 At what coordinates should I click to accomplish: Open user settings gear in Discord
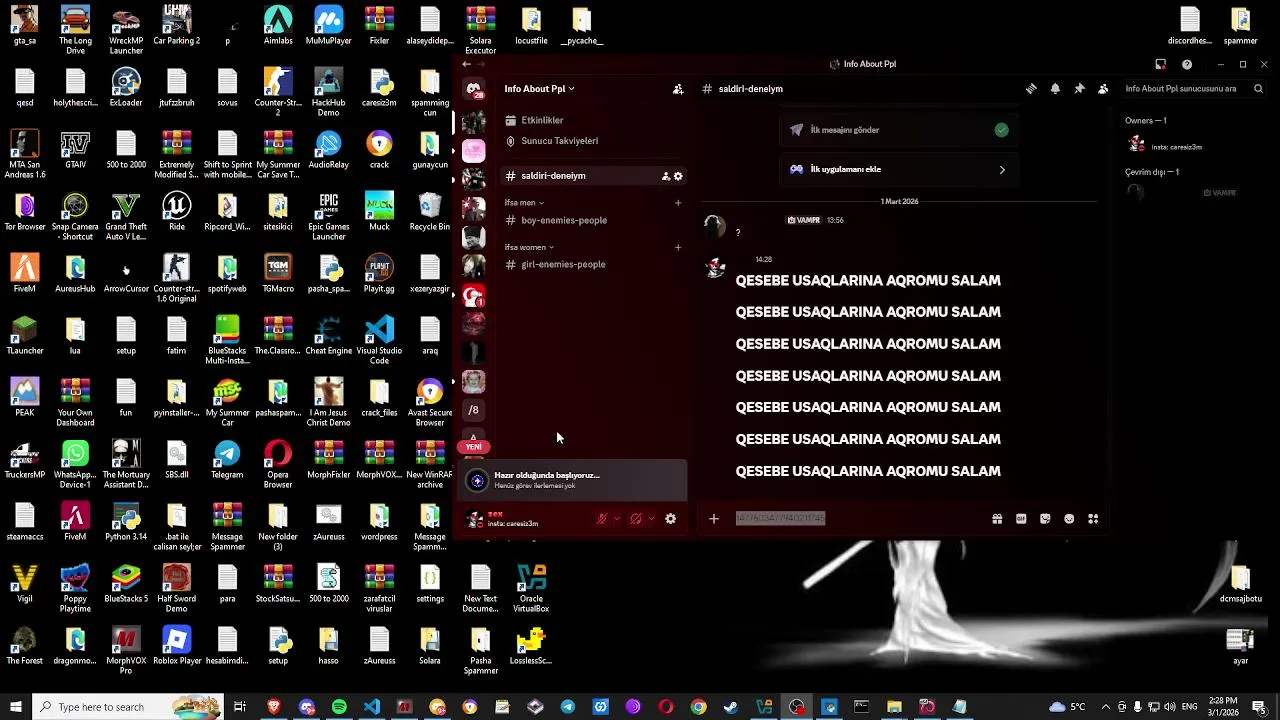tap(671, 519)
